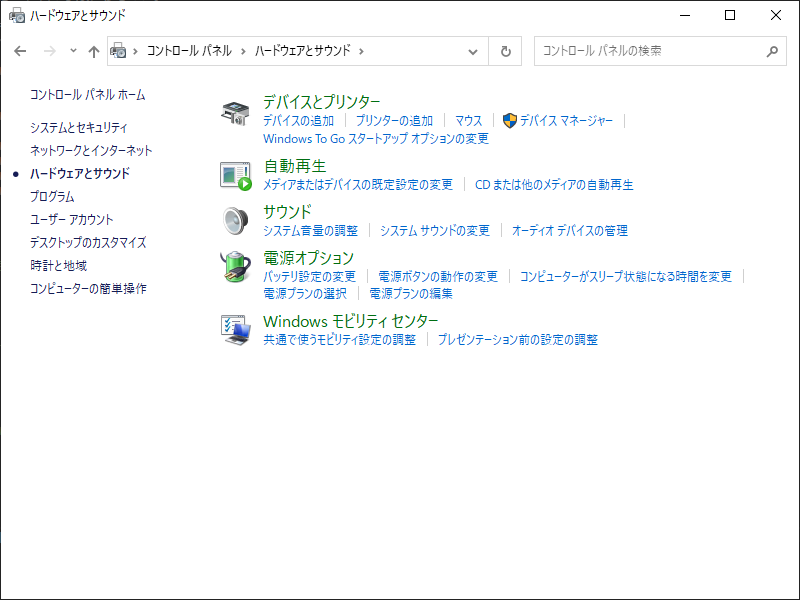The width and height of the screenshot is (800, 600).
Task: Open デスクトップのカスタマイズ category
Action: click(x=88, y=242)
